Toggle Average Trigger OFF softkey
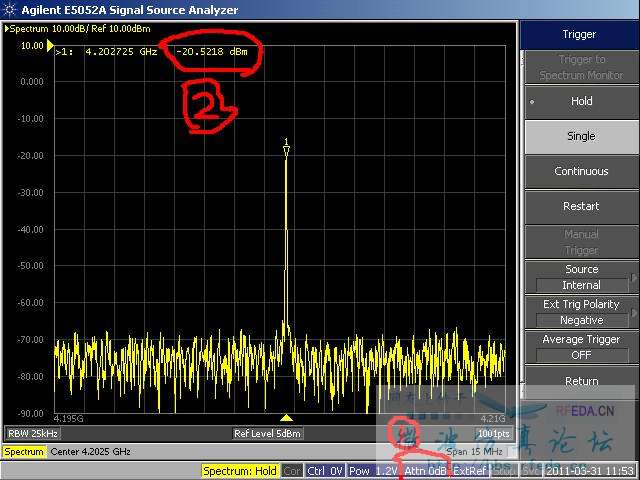This screenshot has height=480, width=640. point(581,348)
